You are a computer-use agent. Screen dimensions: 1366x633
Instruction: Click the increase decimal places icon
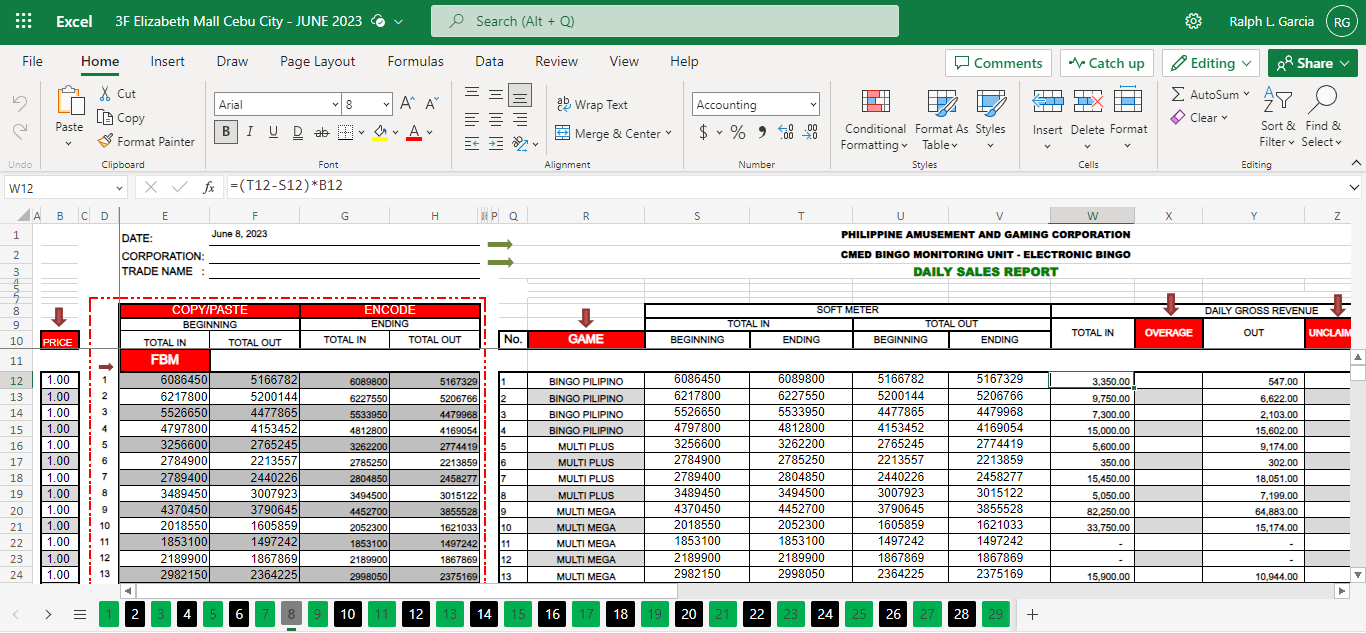tap(785, 133)
